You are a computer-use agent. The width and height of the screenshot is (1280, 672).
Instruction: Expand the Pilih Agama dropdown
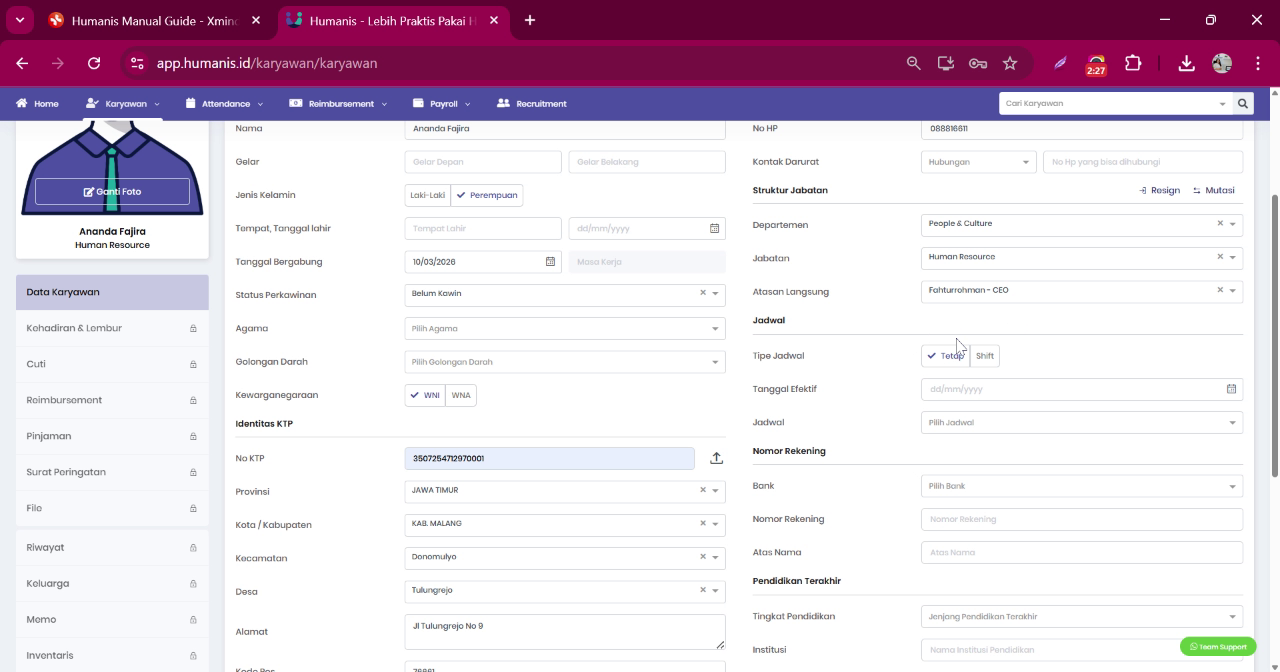[x=565, y=329]
